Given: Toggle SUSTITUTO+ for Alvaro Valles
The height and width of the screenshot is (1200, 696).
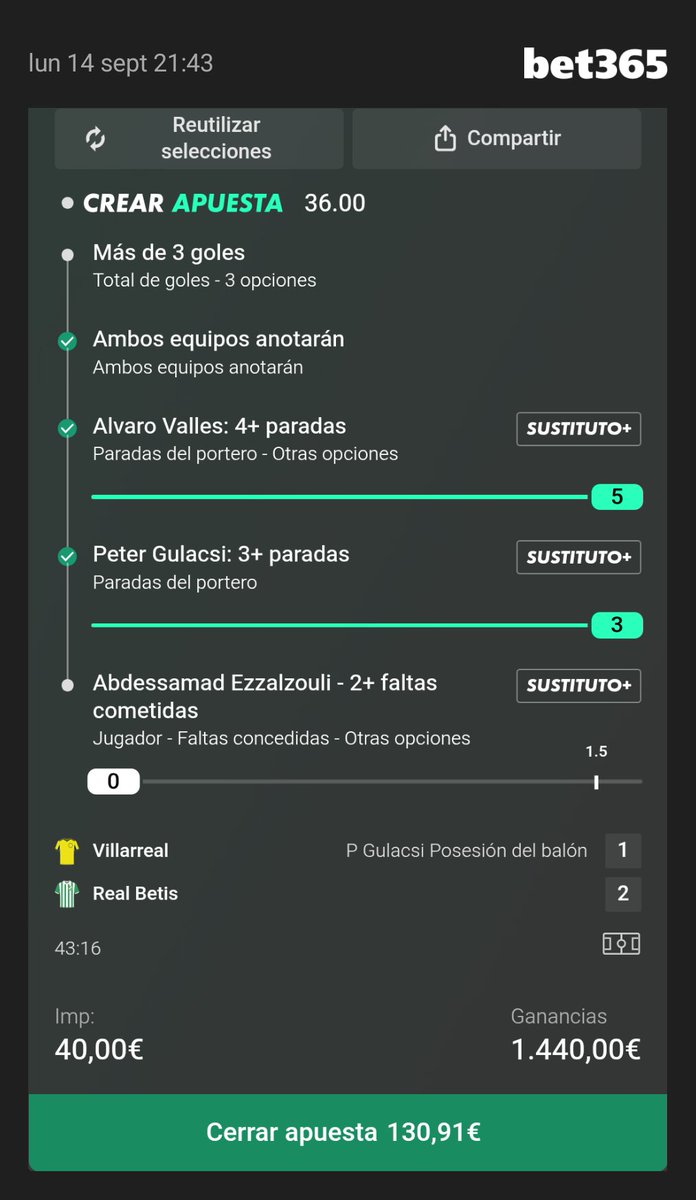Looking at the screenshot, I should click(579, 428).
